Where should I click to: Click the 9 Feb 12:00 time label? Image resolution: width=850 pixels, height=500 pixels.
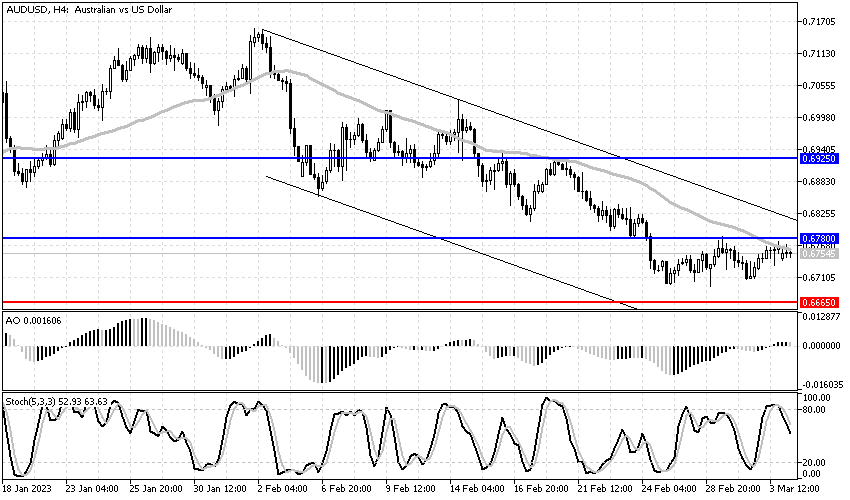click(410, 489)
